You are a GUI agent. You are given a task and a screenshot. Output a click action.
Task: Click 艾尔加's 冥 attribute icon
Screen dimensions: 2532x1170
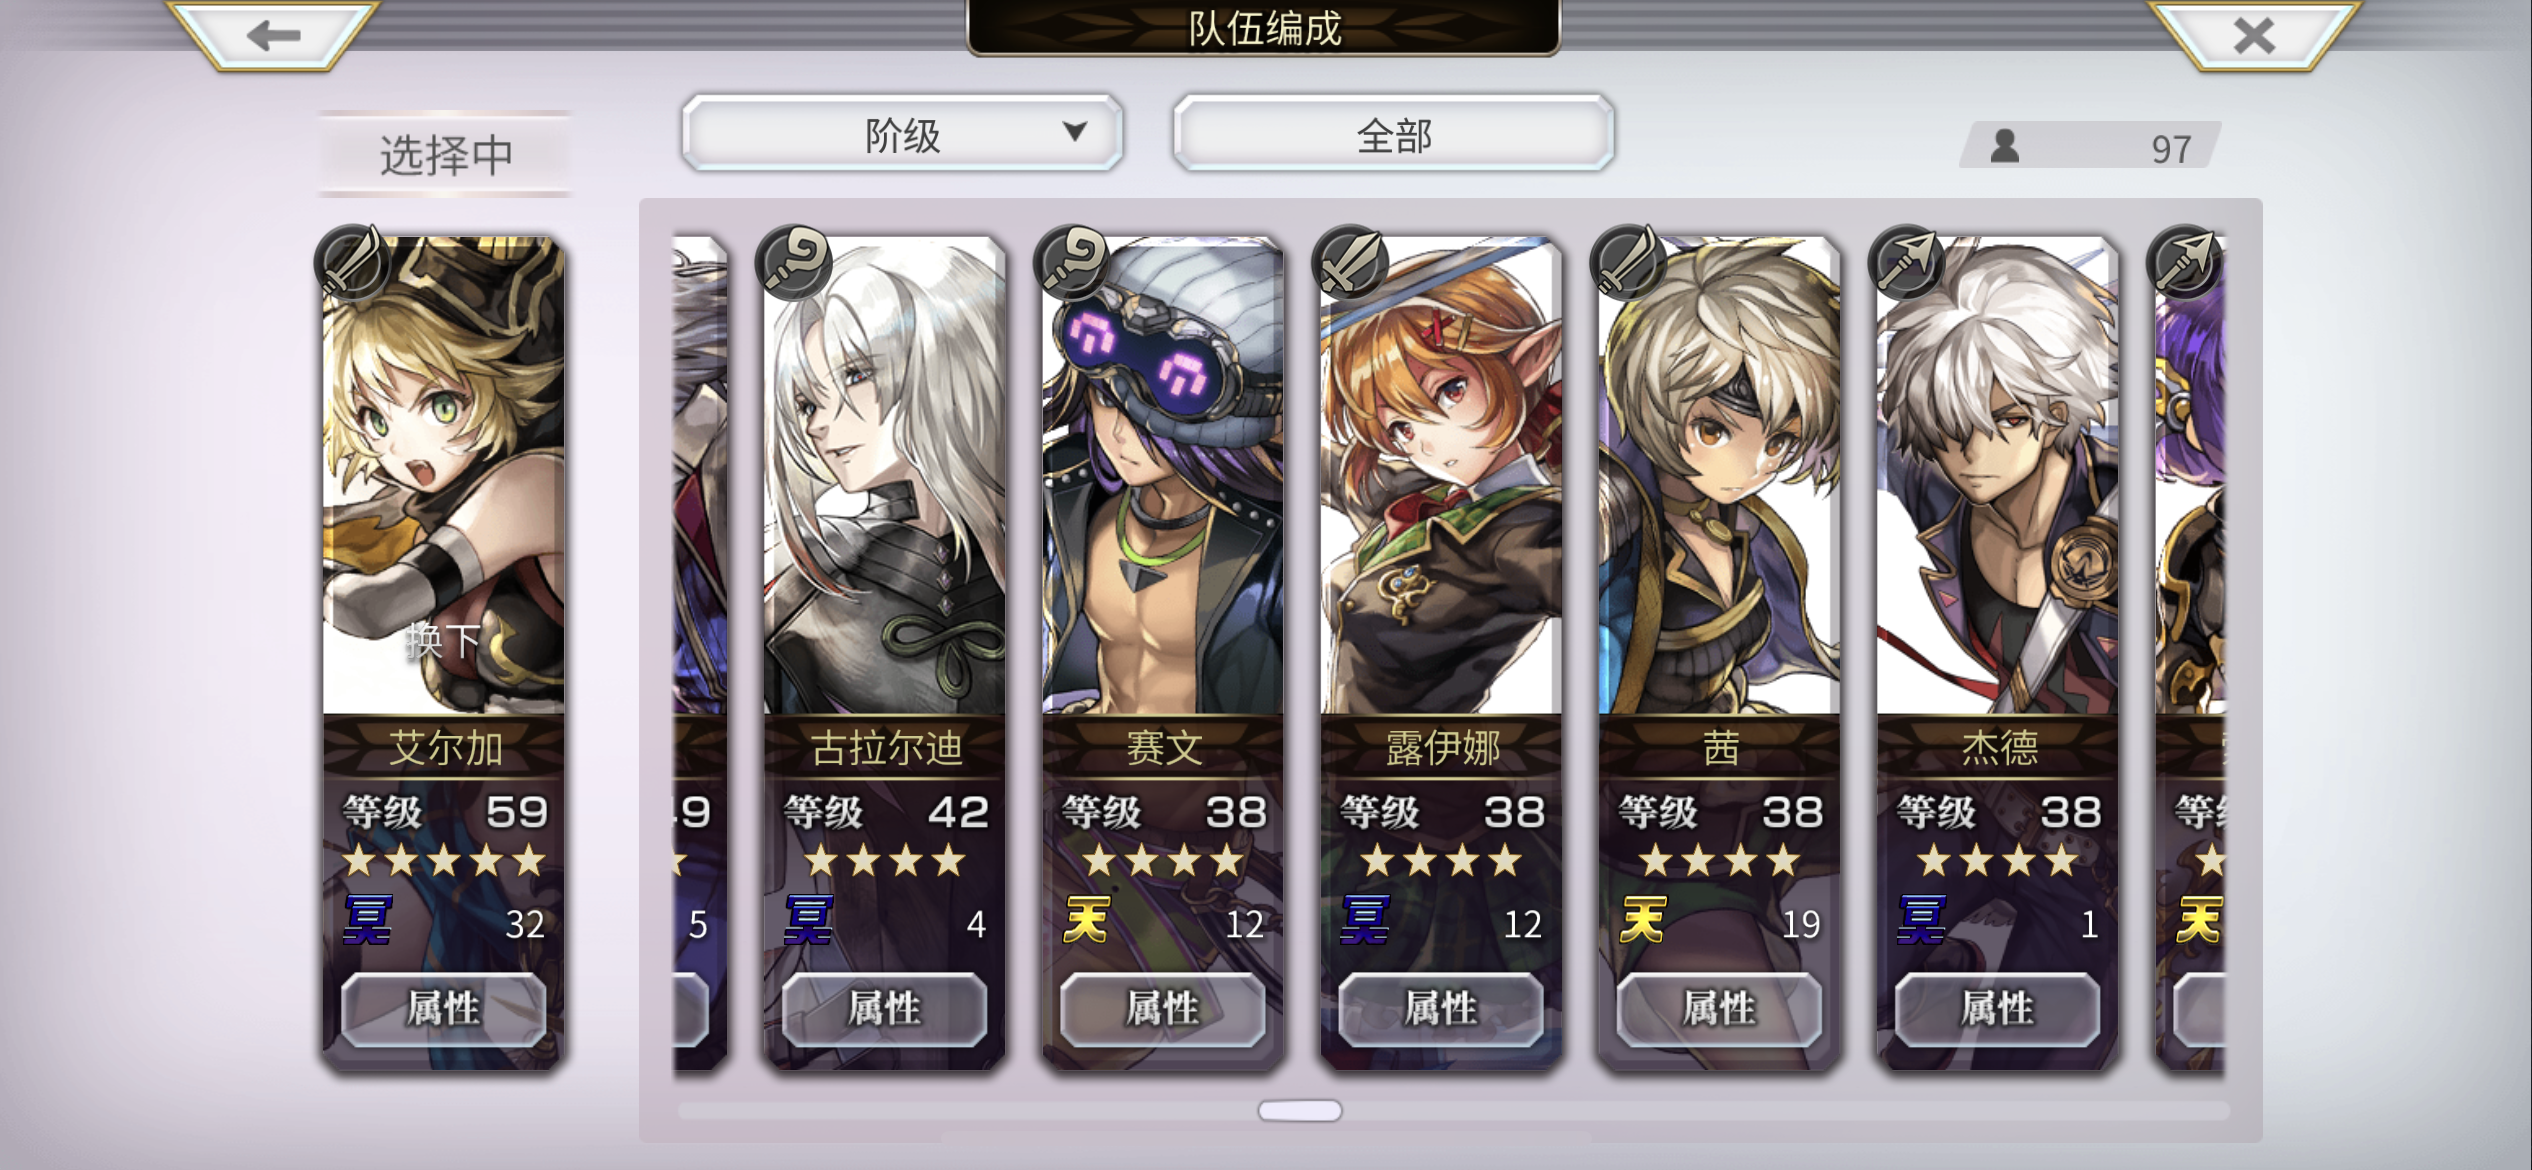(x=367, y=920)
